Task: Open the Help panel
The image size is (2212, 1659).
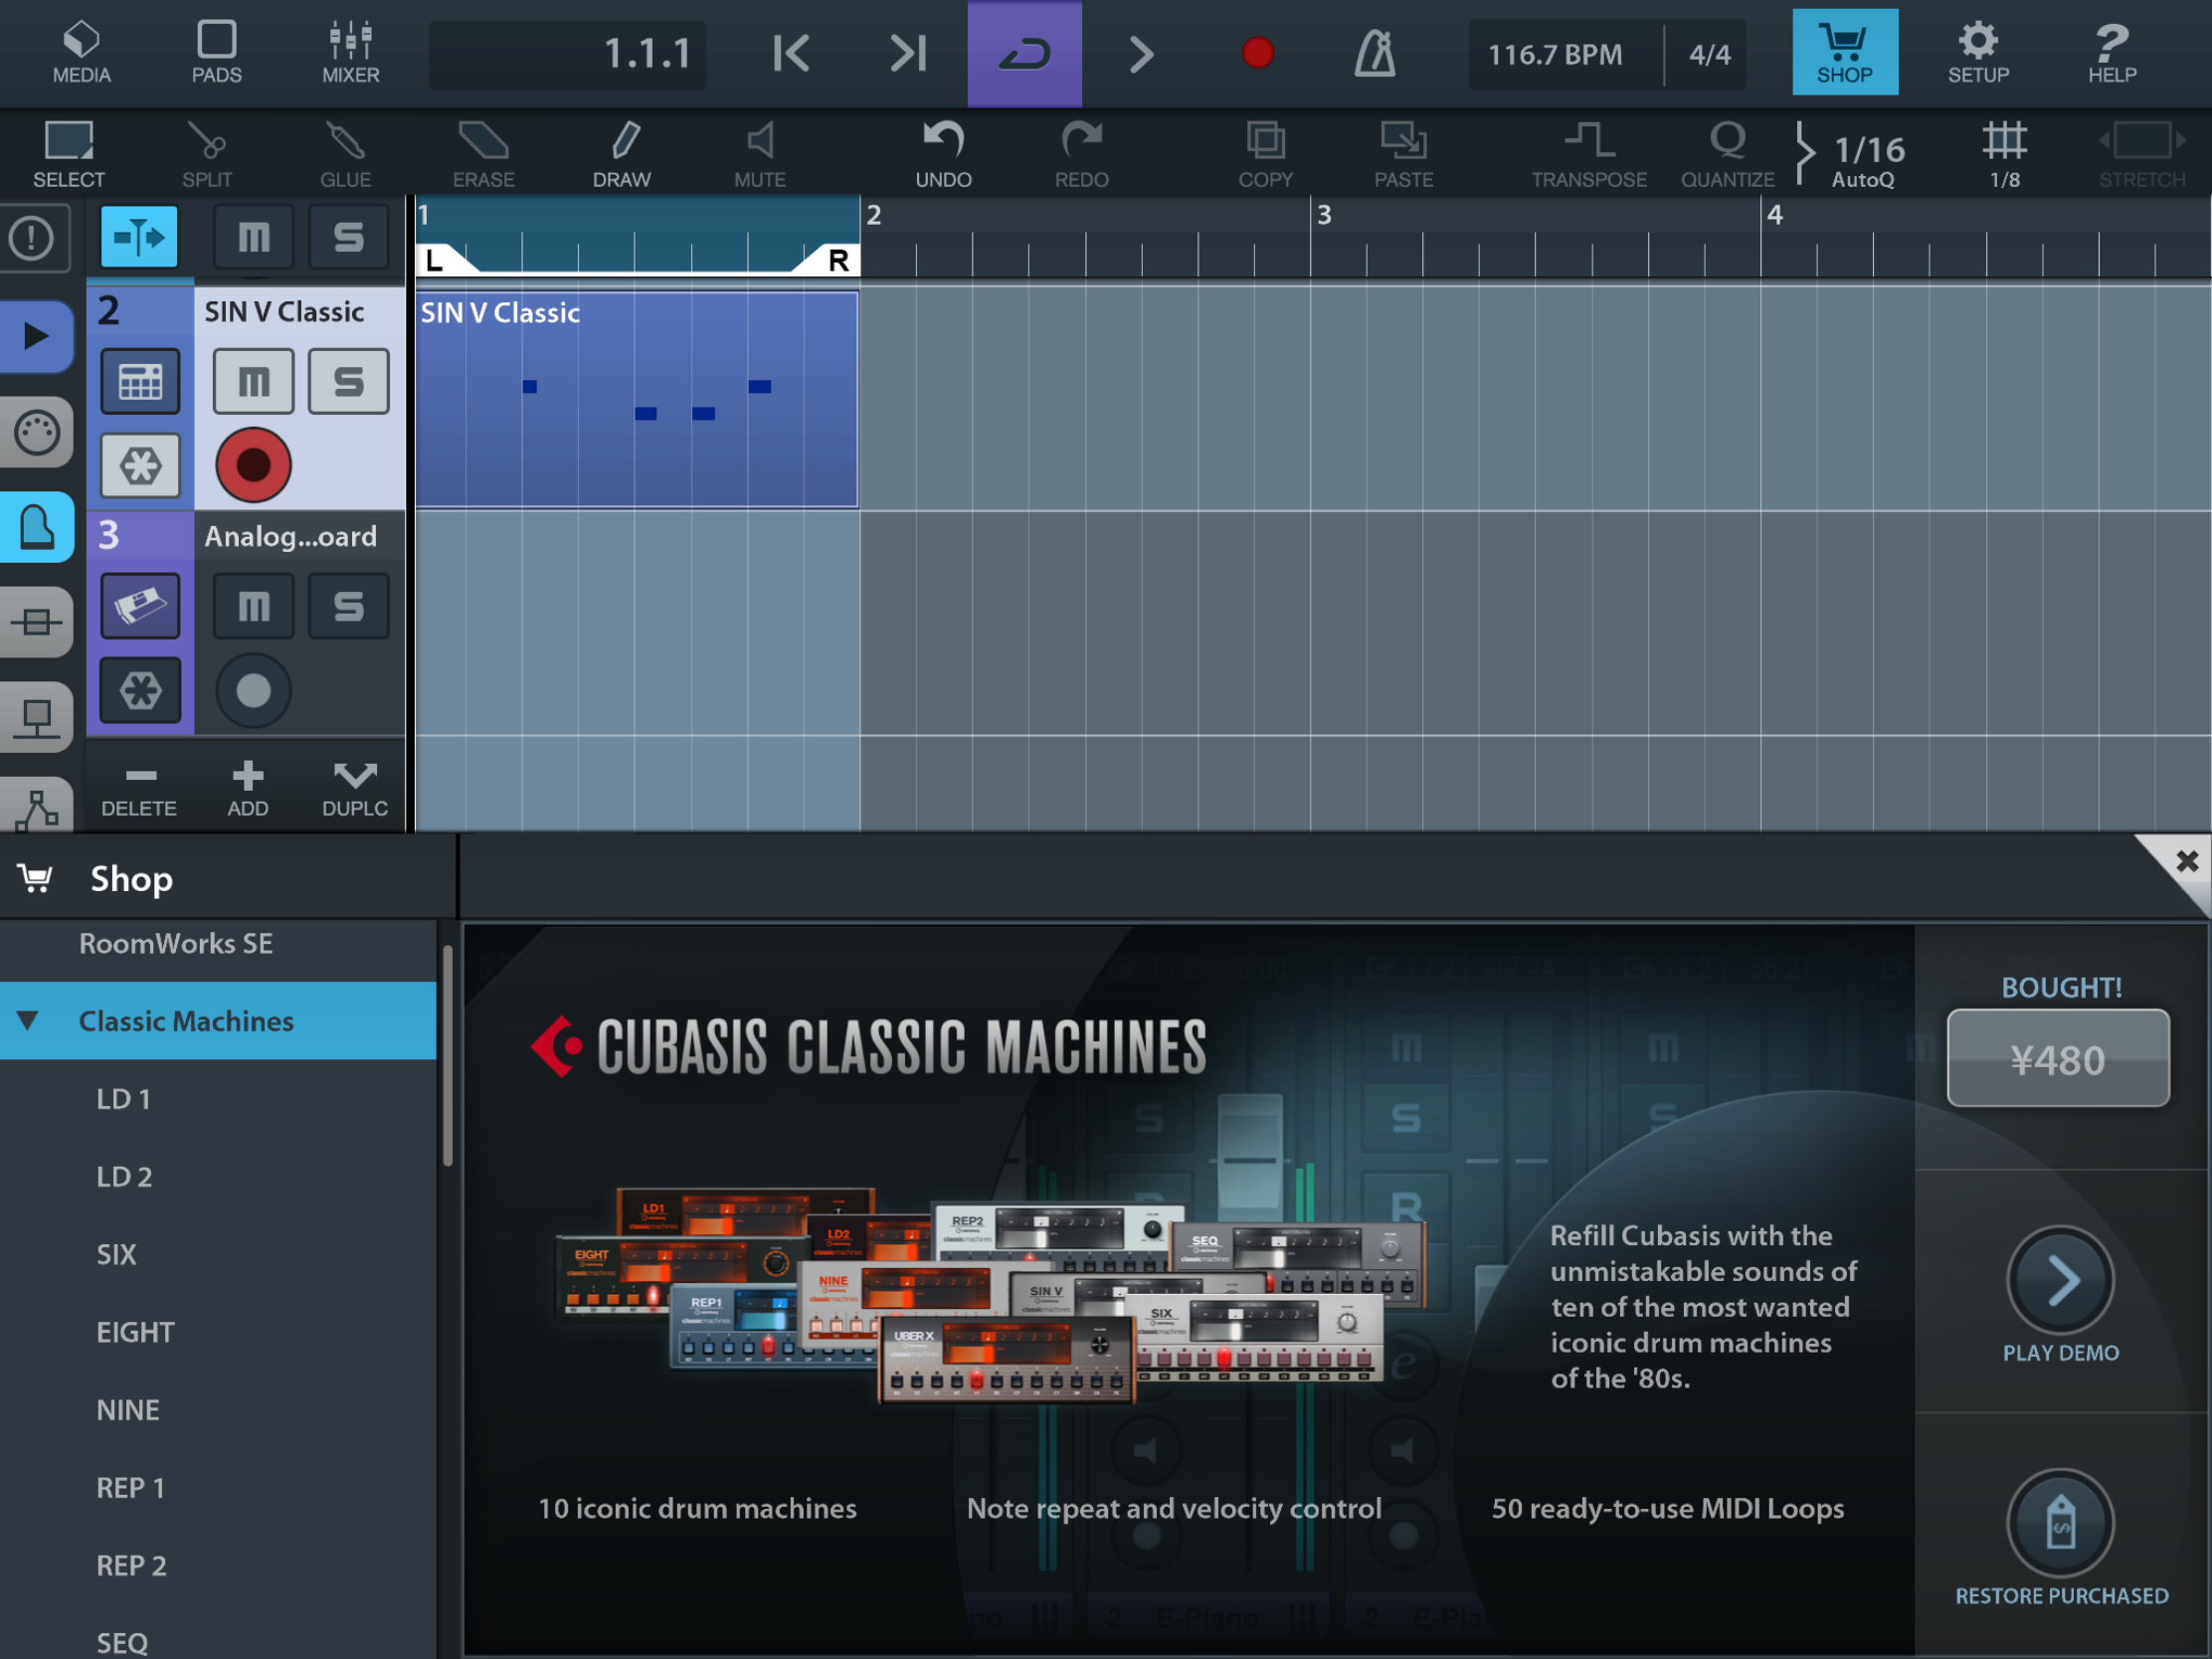Action: (2111, 53)
